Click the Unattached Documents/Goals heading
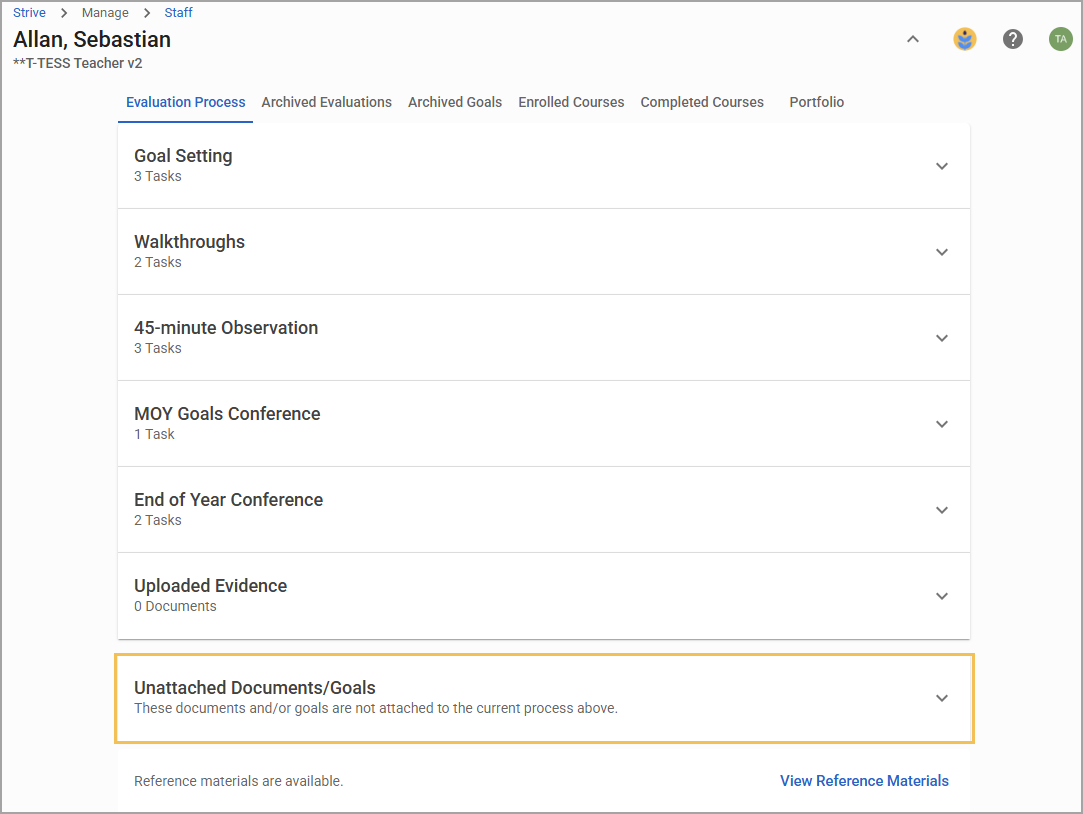The width and height of the screenshot is (1083, 814). click(255, 688)
